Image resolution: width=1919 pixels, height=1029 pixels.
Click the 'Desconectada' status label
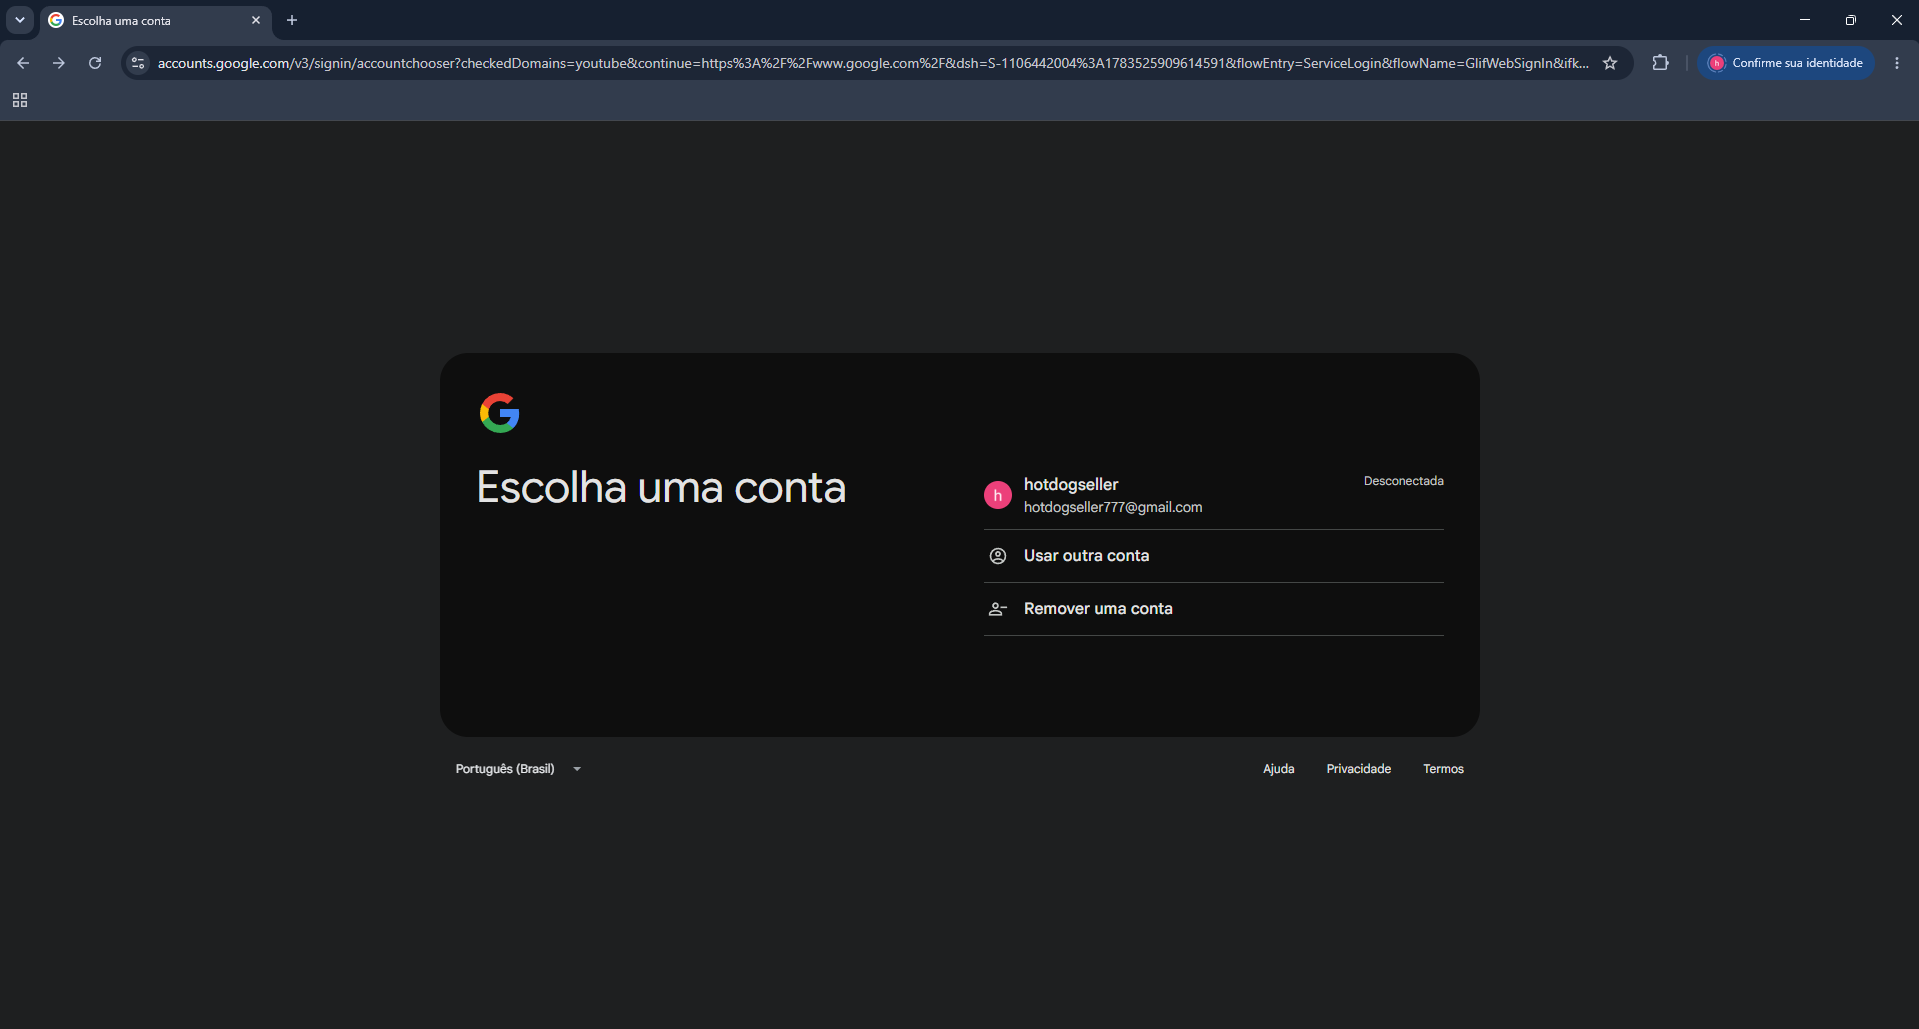[x=1404, y=481]
